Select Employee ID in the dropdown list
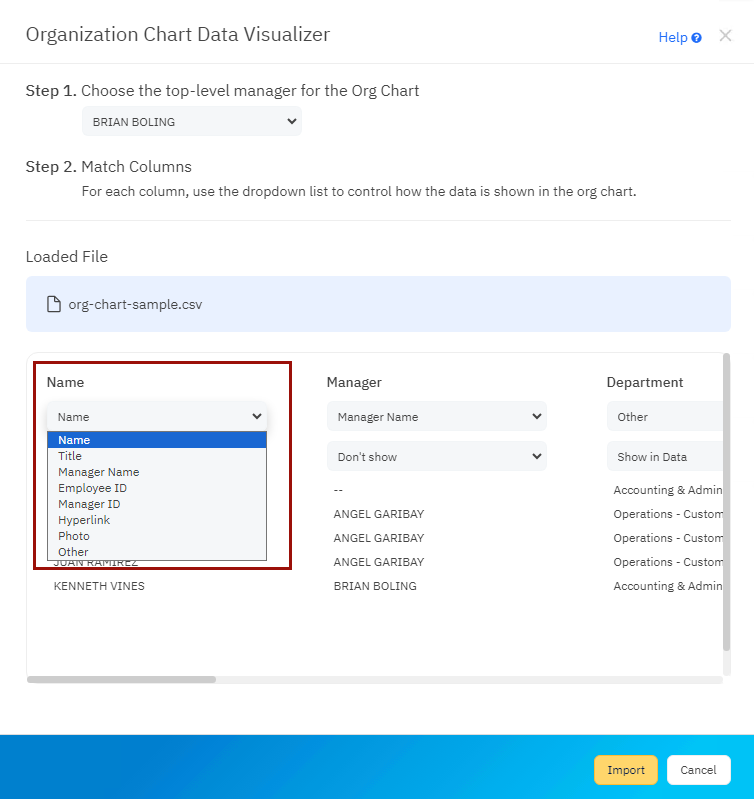 (92, 488)
